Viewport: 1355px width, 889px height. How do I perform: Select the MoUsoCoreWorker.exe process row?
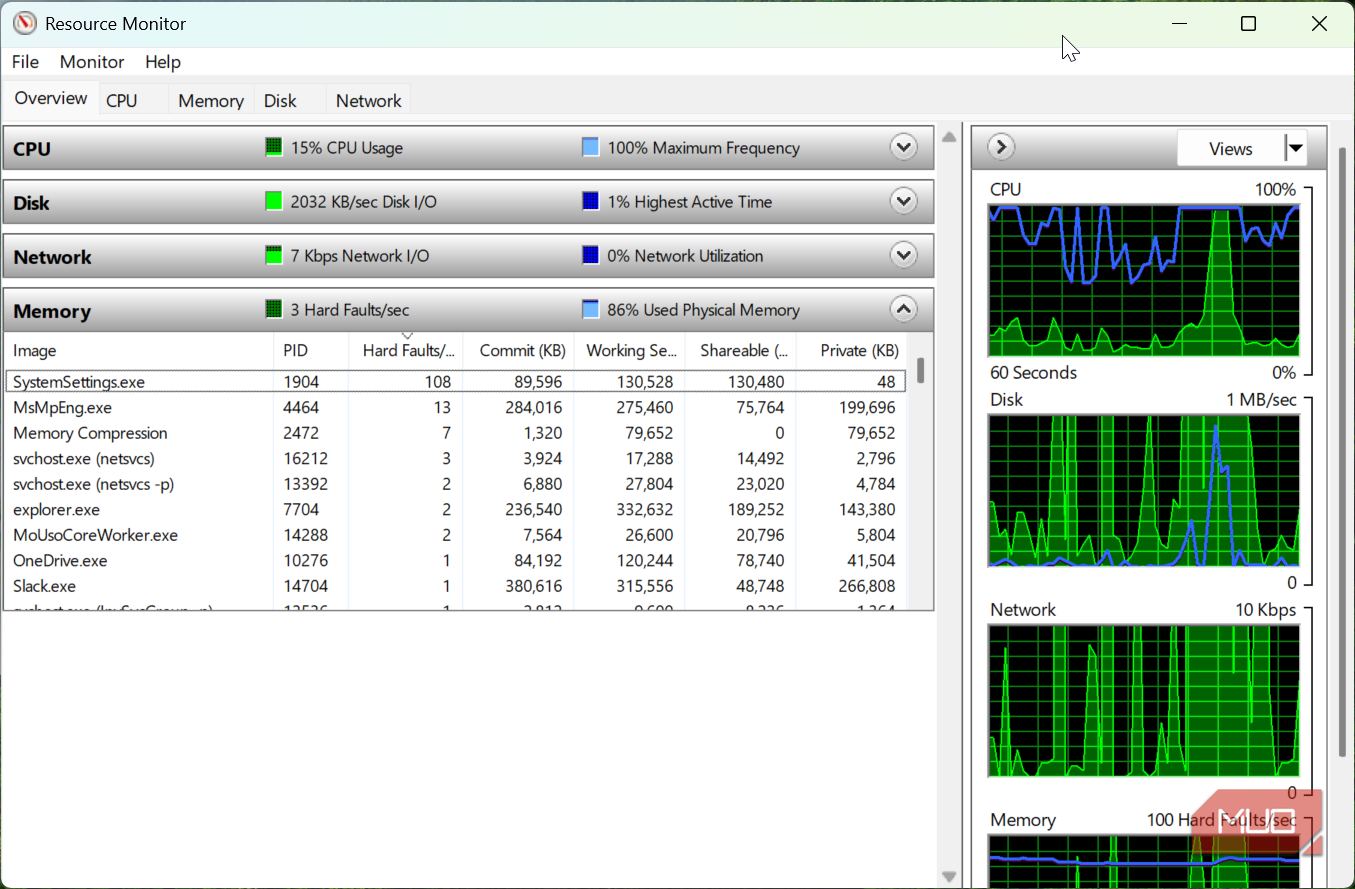tap(455, 535)
